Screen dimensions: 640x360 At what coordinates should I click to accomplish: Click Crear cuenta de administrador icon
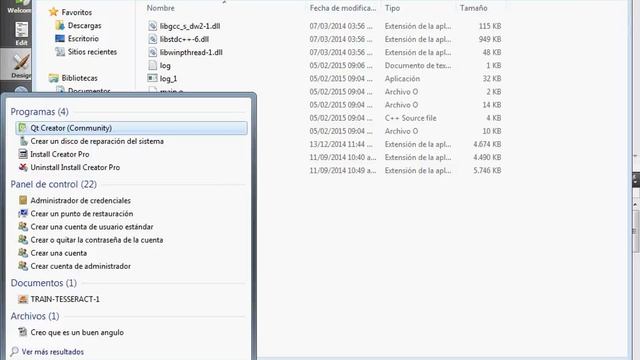[23, 266]
